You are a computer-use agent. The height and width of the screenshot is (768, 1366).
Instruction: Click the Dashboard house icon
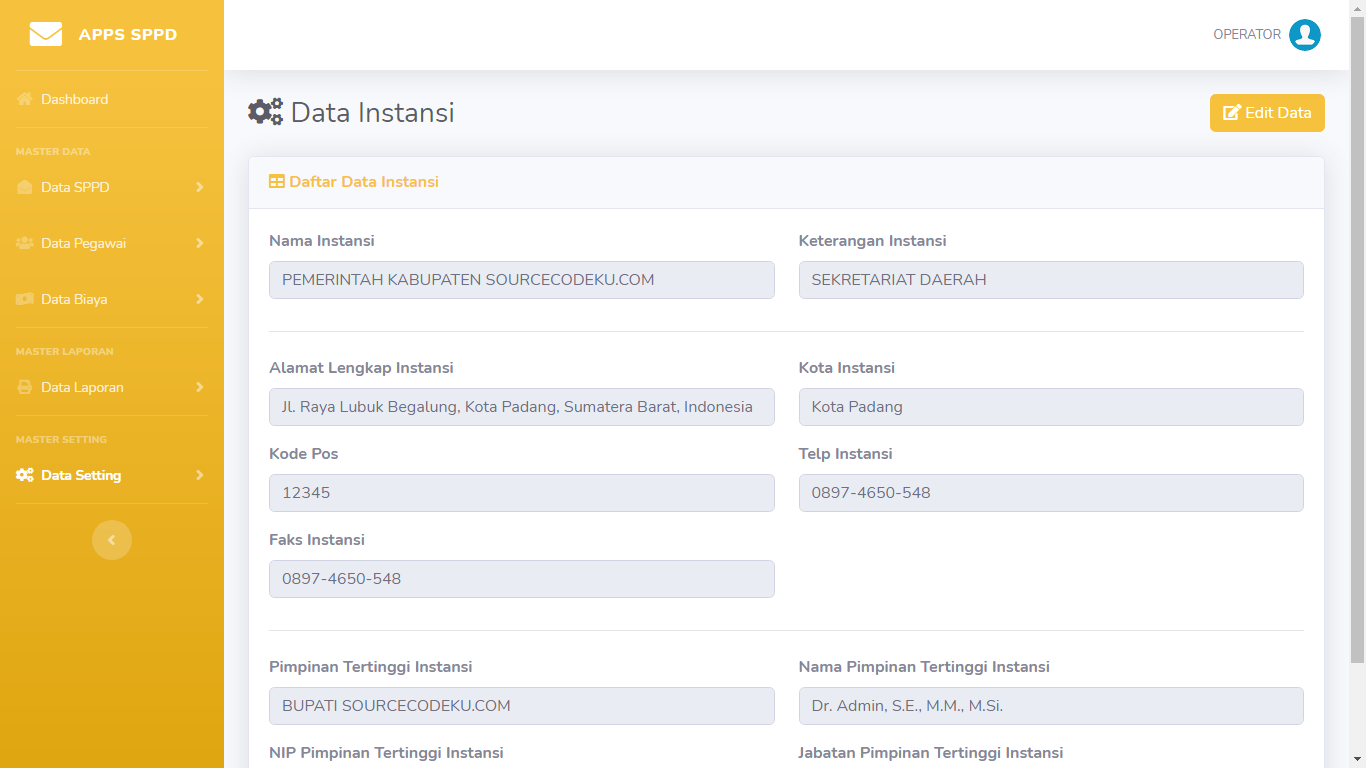(25, 99)
